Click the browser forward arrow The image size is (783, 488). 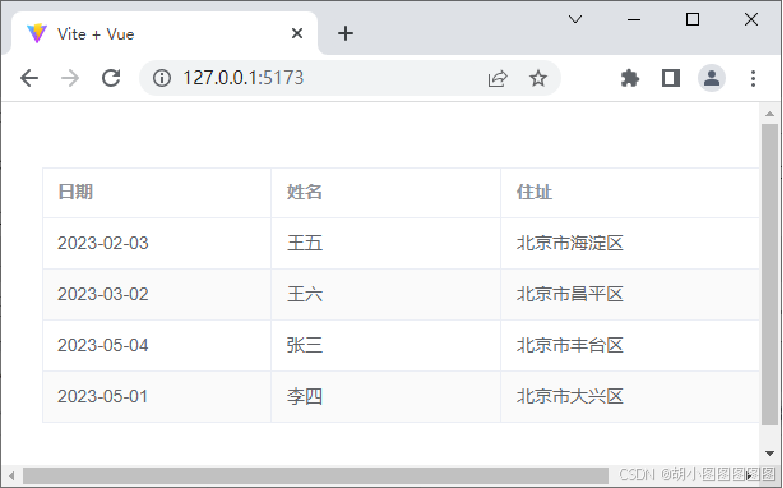pos(70,78)
